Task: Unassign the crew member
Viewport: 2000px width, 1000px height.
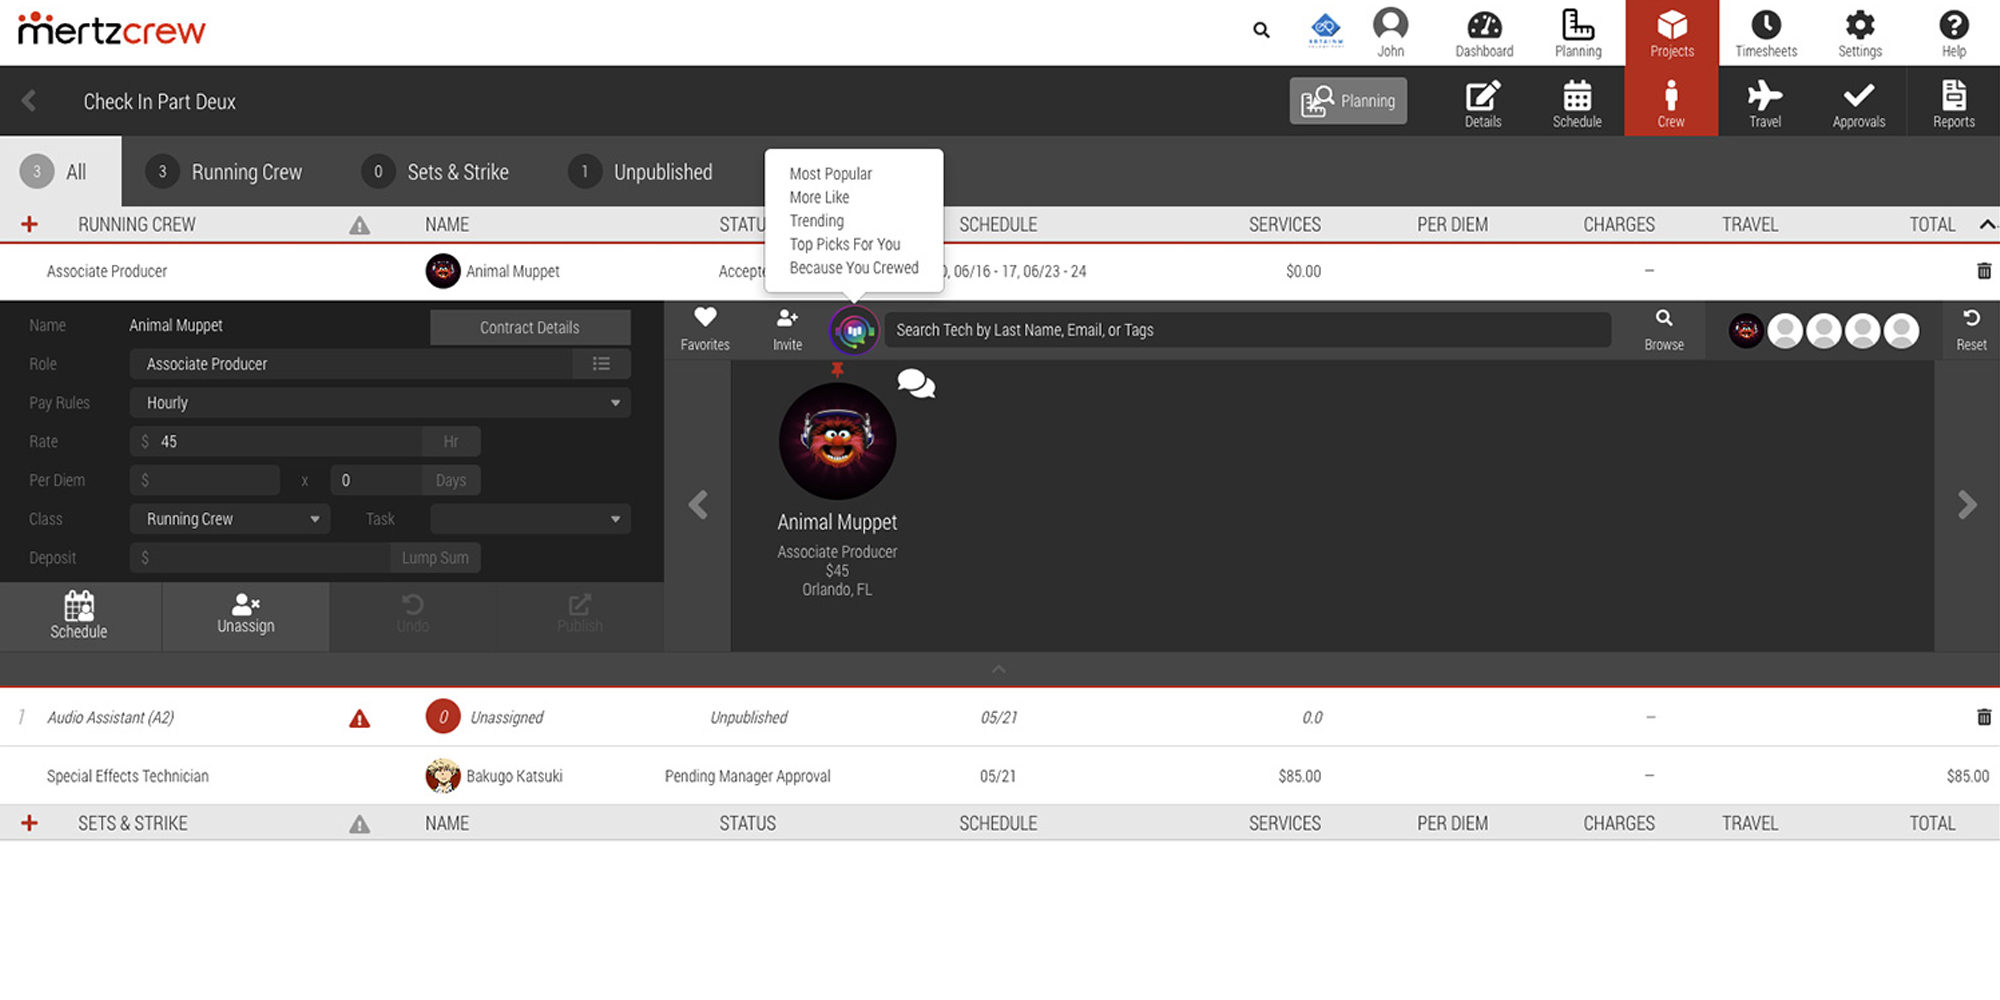Action: click(x=245, y=616)
